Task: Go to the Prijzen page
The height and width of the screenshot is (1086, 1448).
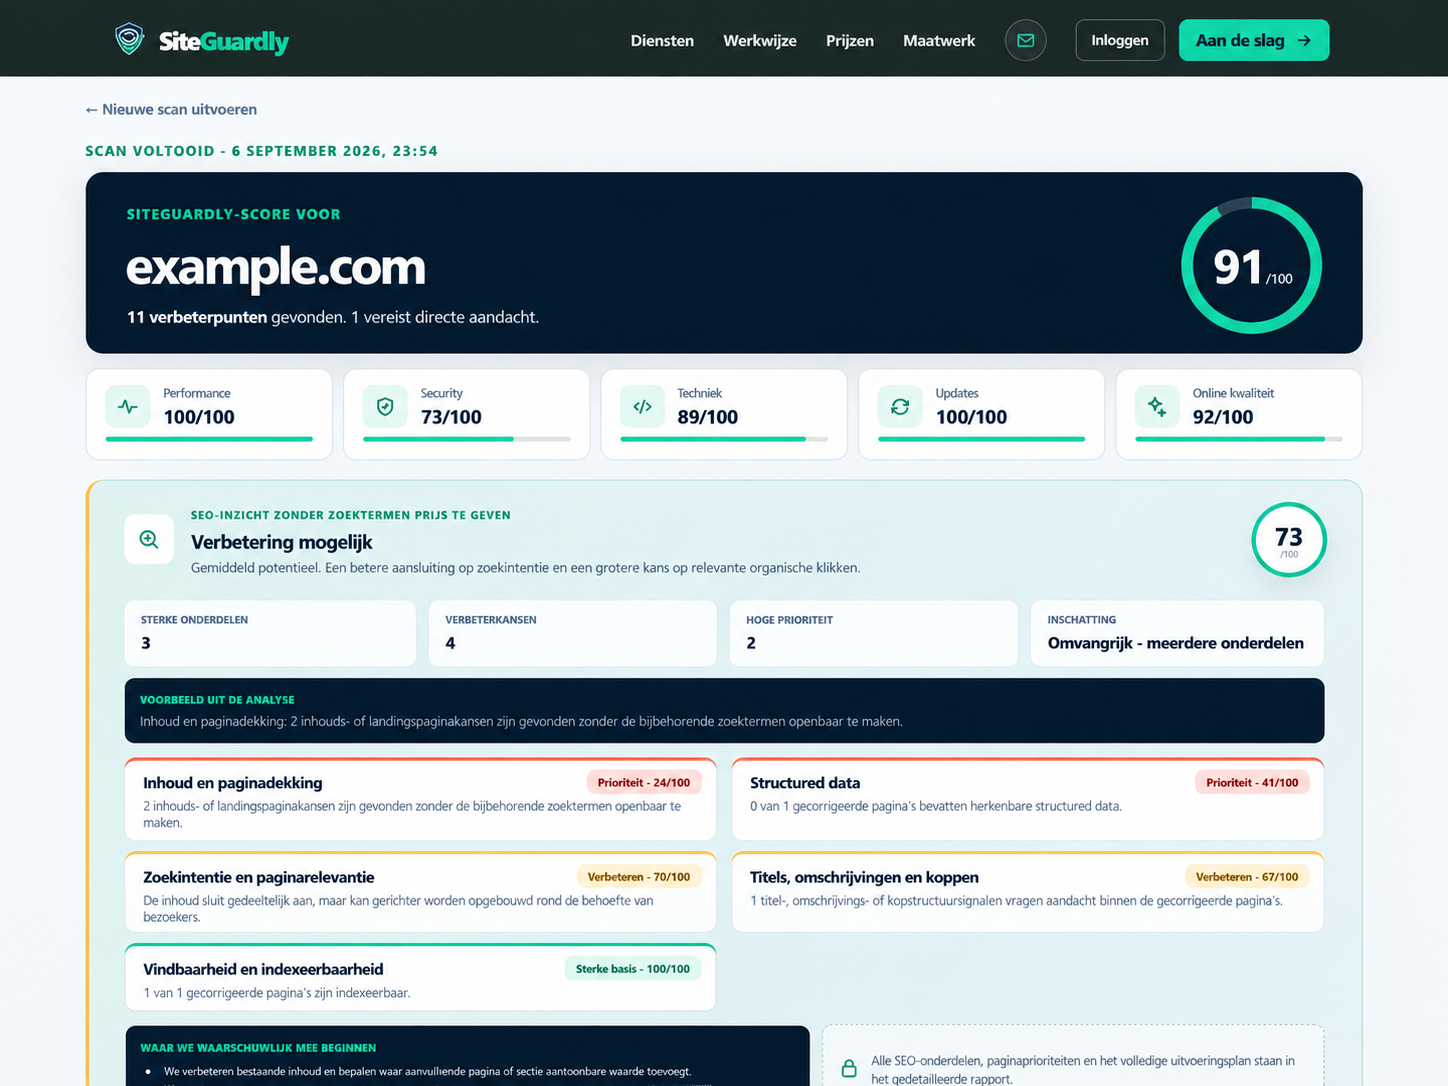Action: click(x=850, y=41)
